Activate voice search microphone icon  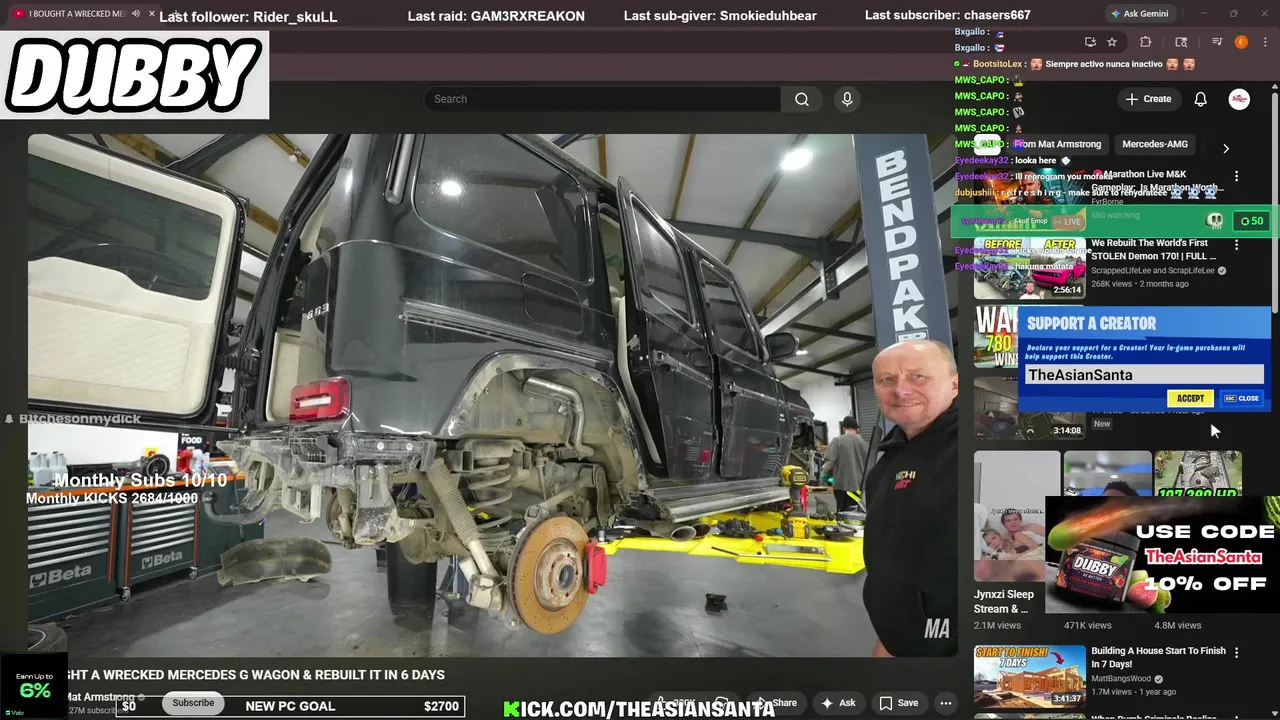click(847, 99)
